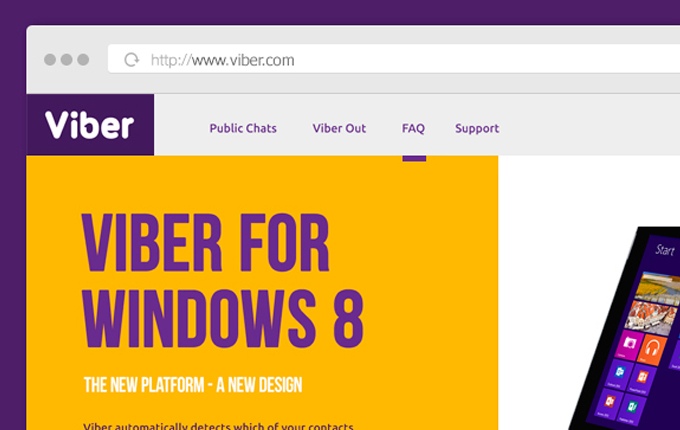Click the leftmost gray window control dot
This screenshot has width=680, height=430.
[x=50, y=60]
